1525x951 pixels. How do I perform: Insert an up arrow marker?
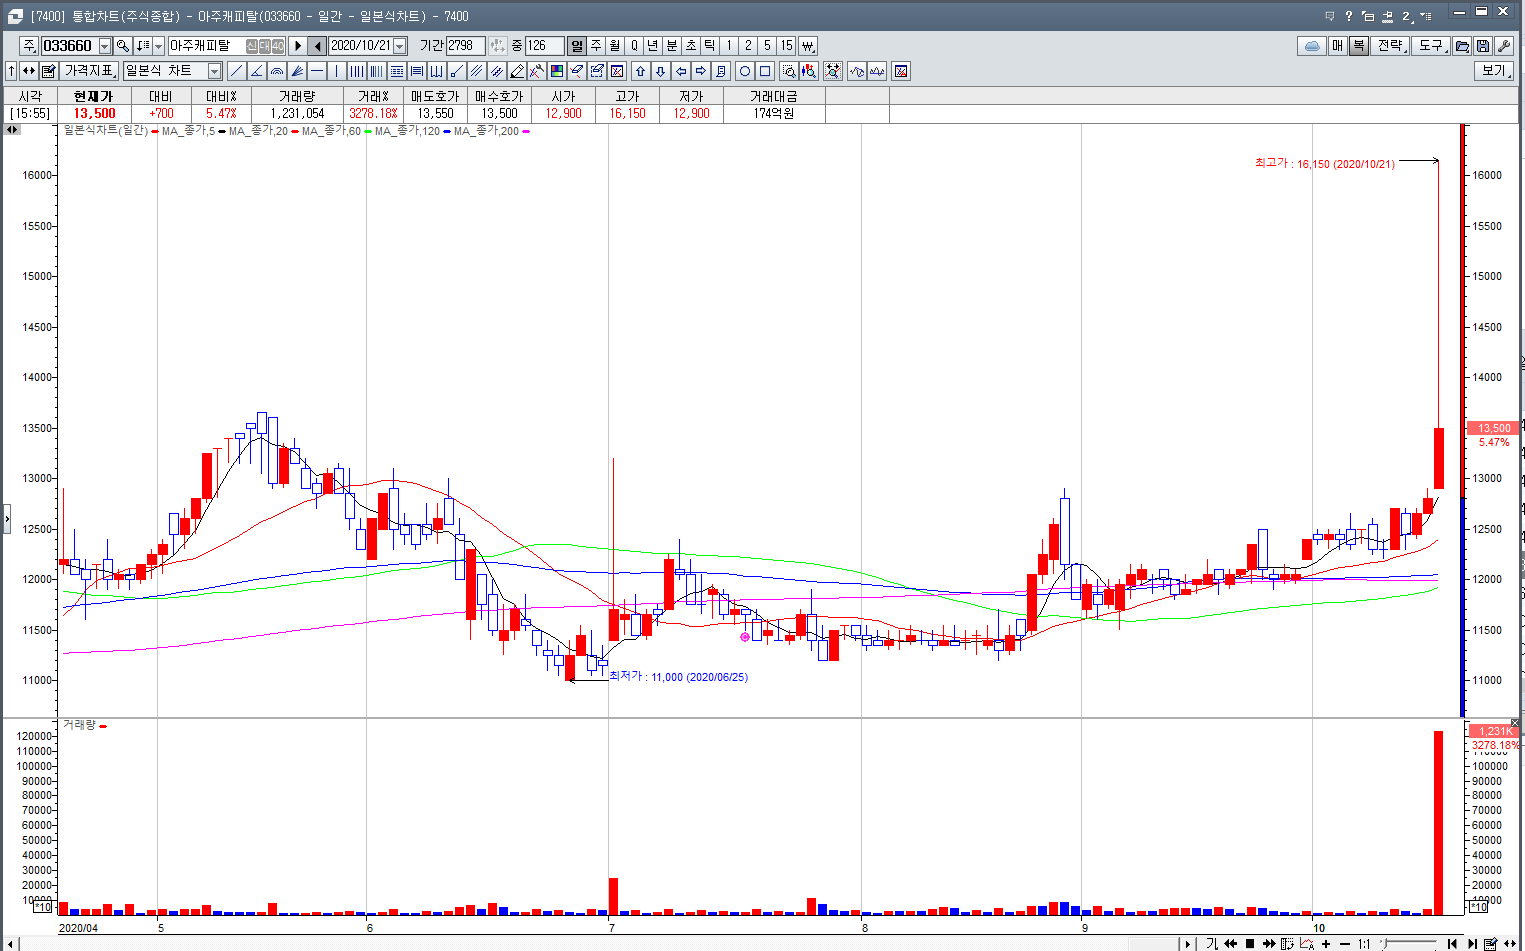coord(641,71)
